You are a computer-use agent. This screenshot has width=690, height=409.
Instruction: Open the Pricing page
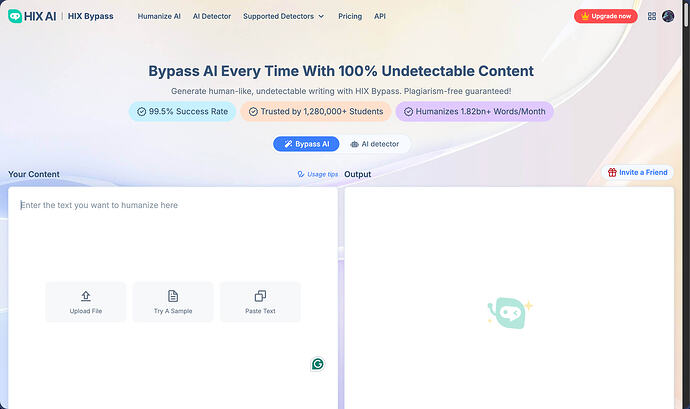(x=350, y=16)
